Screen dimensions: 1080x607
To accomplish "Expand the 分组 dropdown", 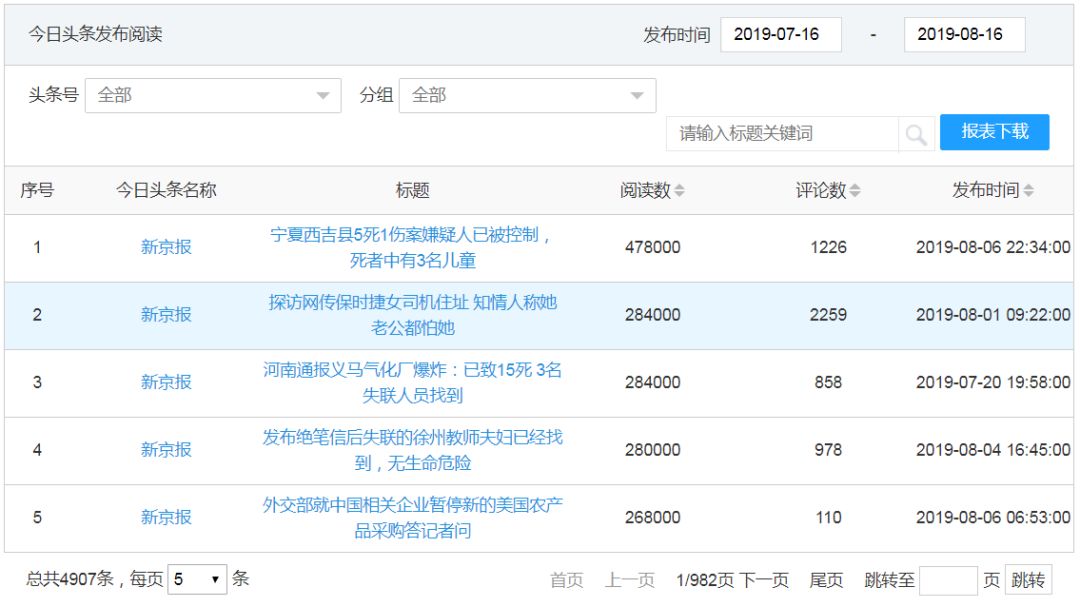I will tap(527, 96).
